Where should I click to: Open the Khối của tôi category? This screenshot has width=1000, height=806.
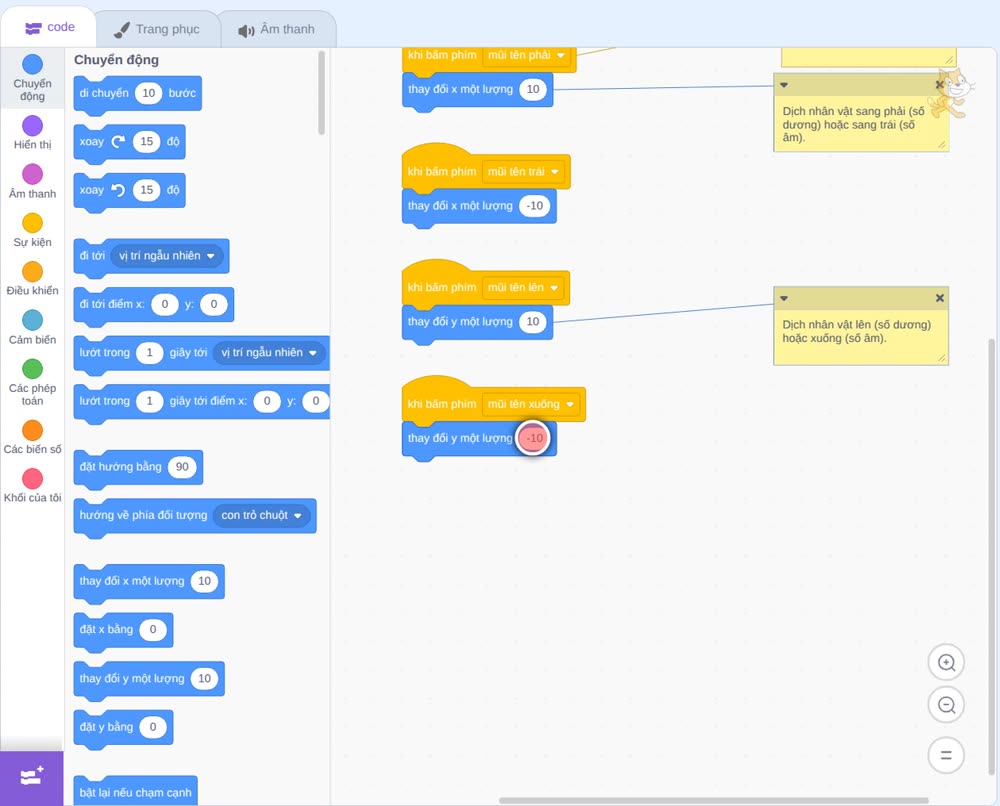coord(32,486)
